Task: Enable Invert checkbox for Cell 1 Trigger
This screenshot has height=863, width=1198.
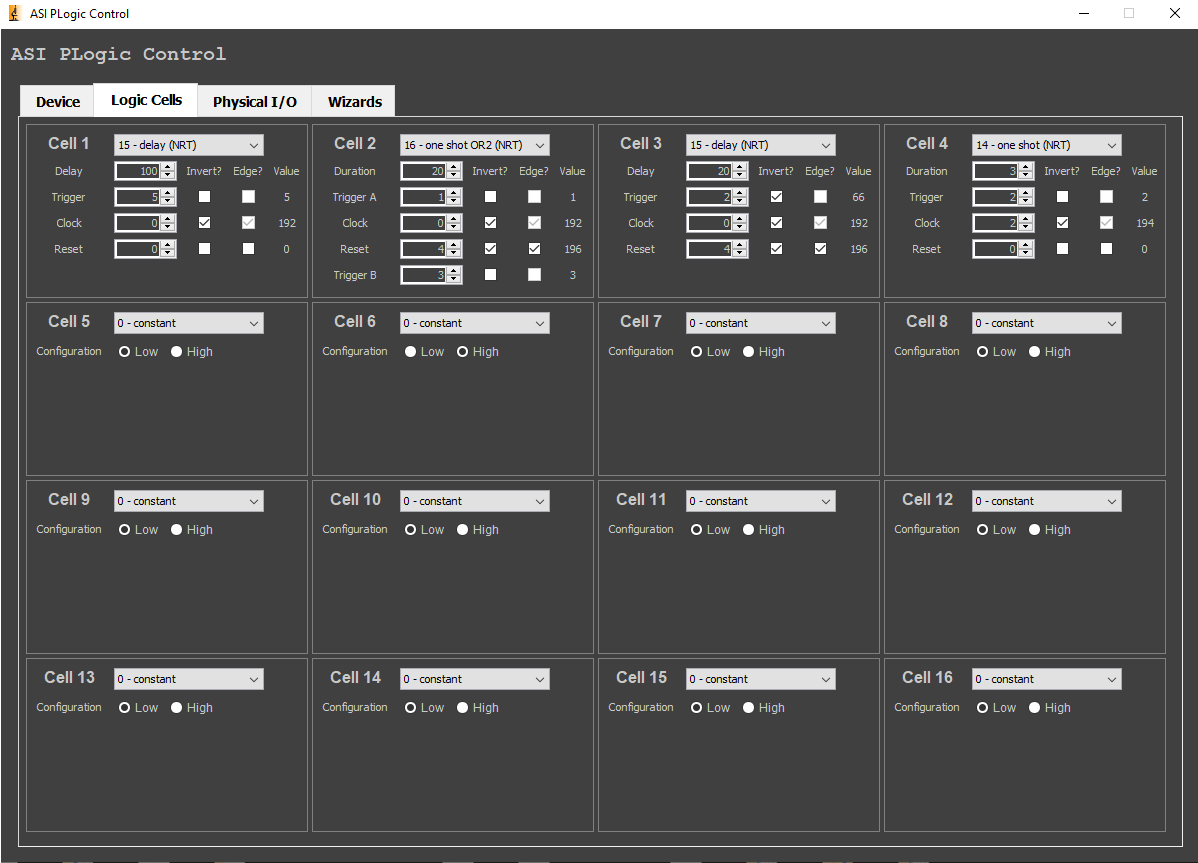Action: click(x=205, y=197)
